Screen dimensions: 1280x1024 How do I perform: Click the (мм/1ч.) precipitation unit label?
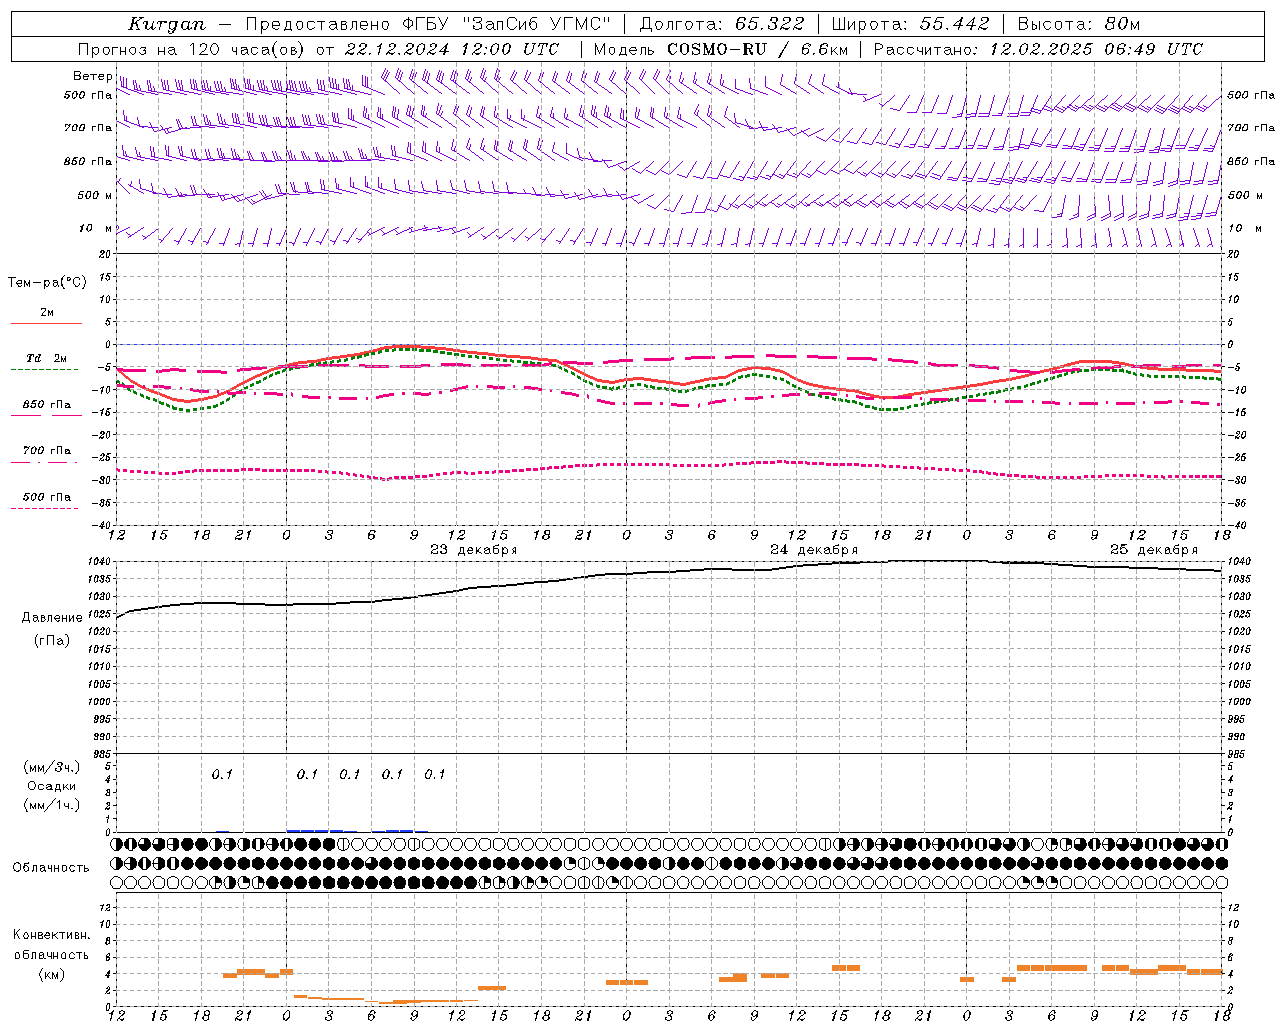(x=52, y=805)
